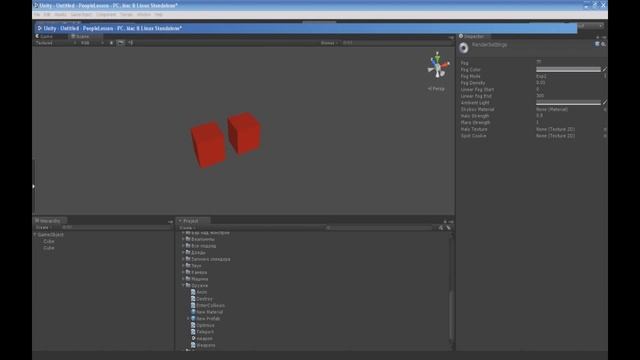Click the Камера folder icon
This screenshot has width=640, height=360.
pos(188,272)
